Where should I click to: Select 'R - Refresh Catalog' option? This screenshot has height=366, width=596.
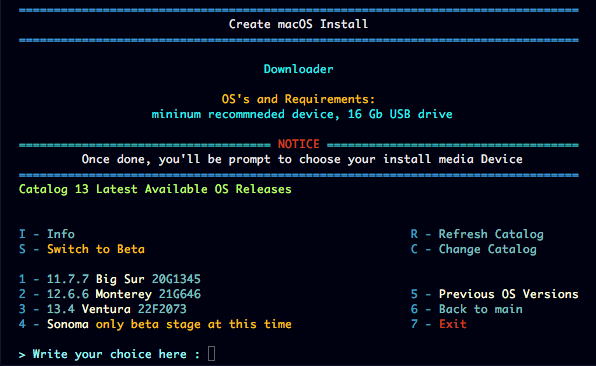[477, 234]
